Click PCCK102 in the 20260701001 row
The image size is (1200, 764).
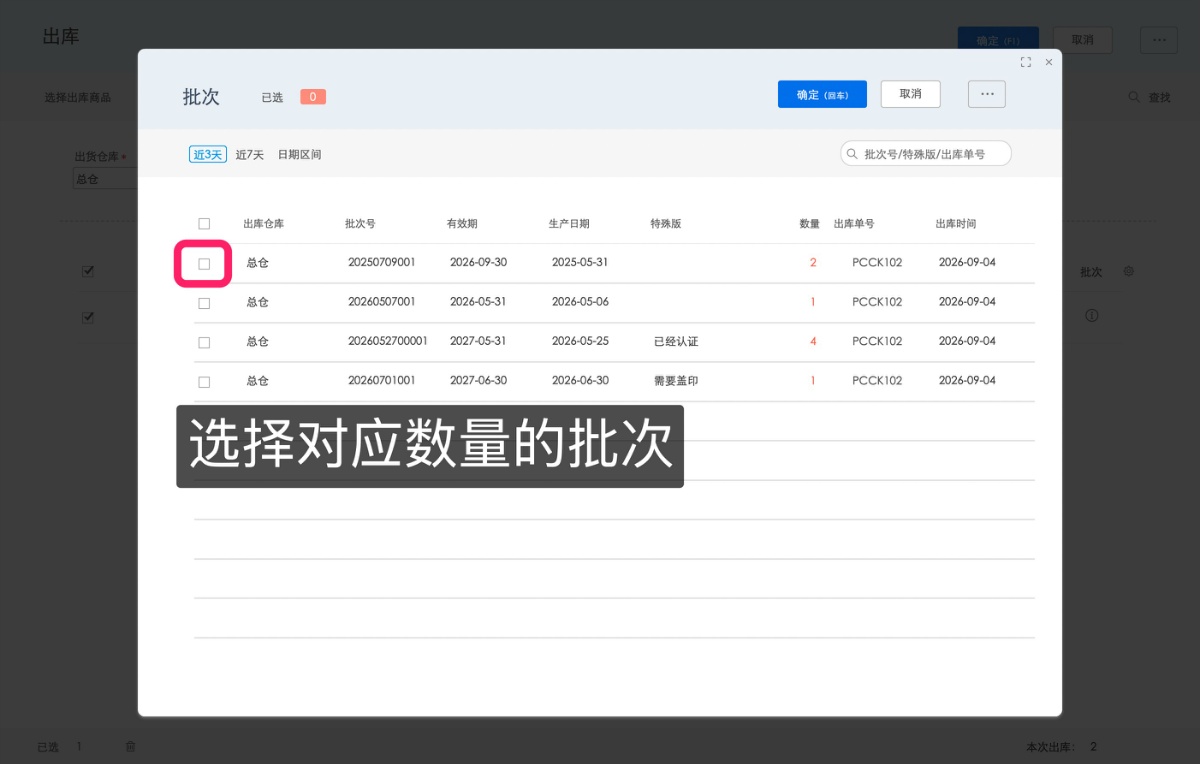(877, 381)
